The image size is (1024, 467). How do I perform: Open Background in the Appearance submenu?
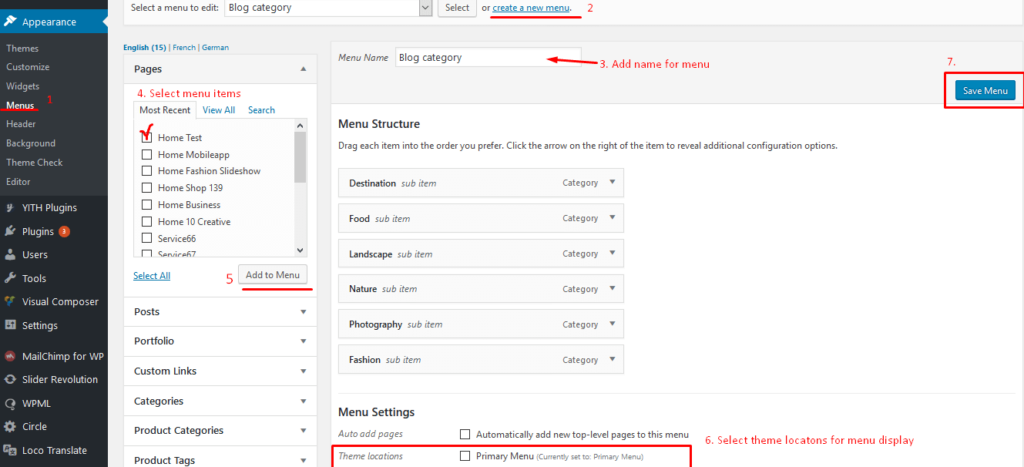pyautogui.click(x=31, y=143)
